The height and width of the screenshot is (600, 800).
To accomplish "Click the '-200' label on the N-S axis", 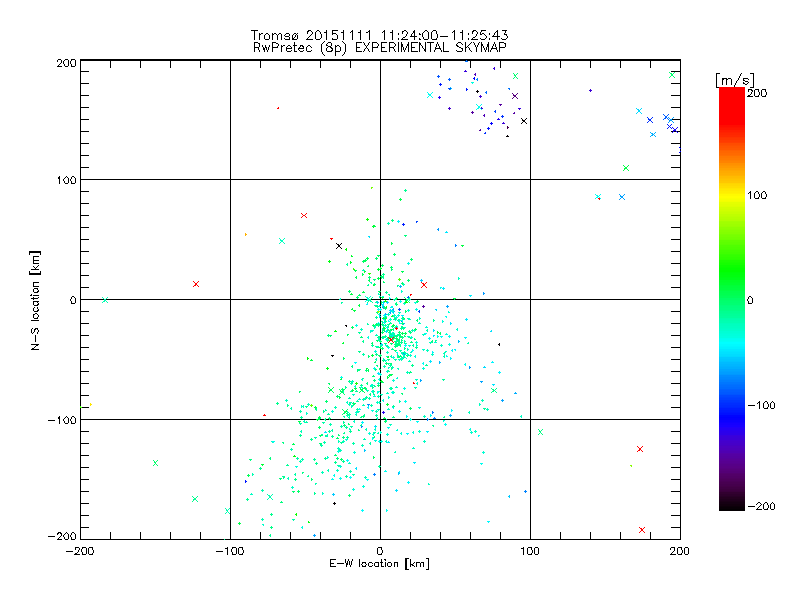I will (x=62, y=536).
